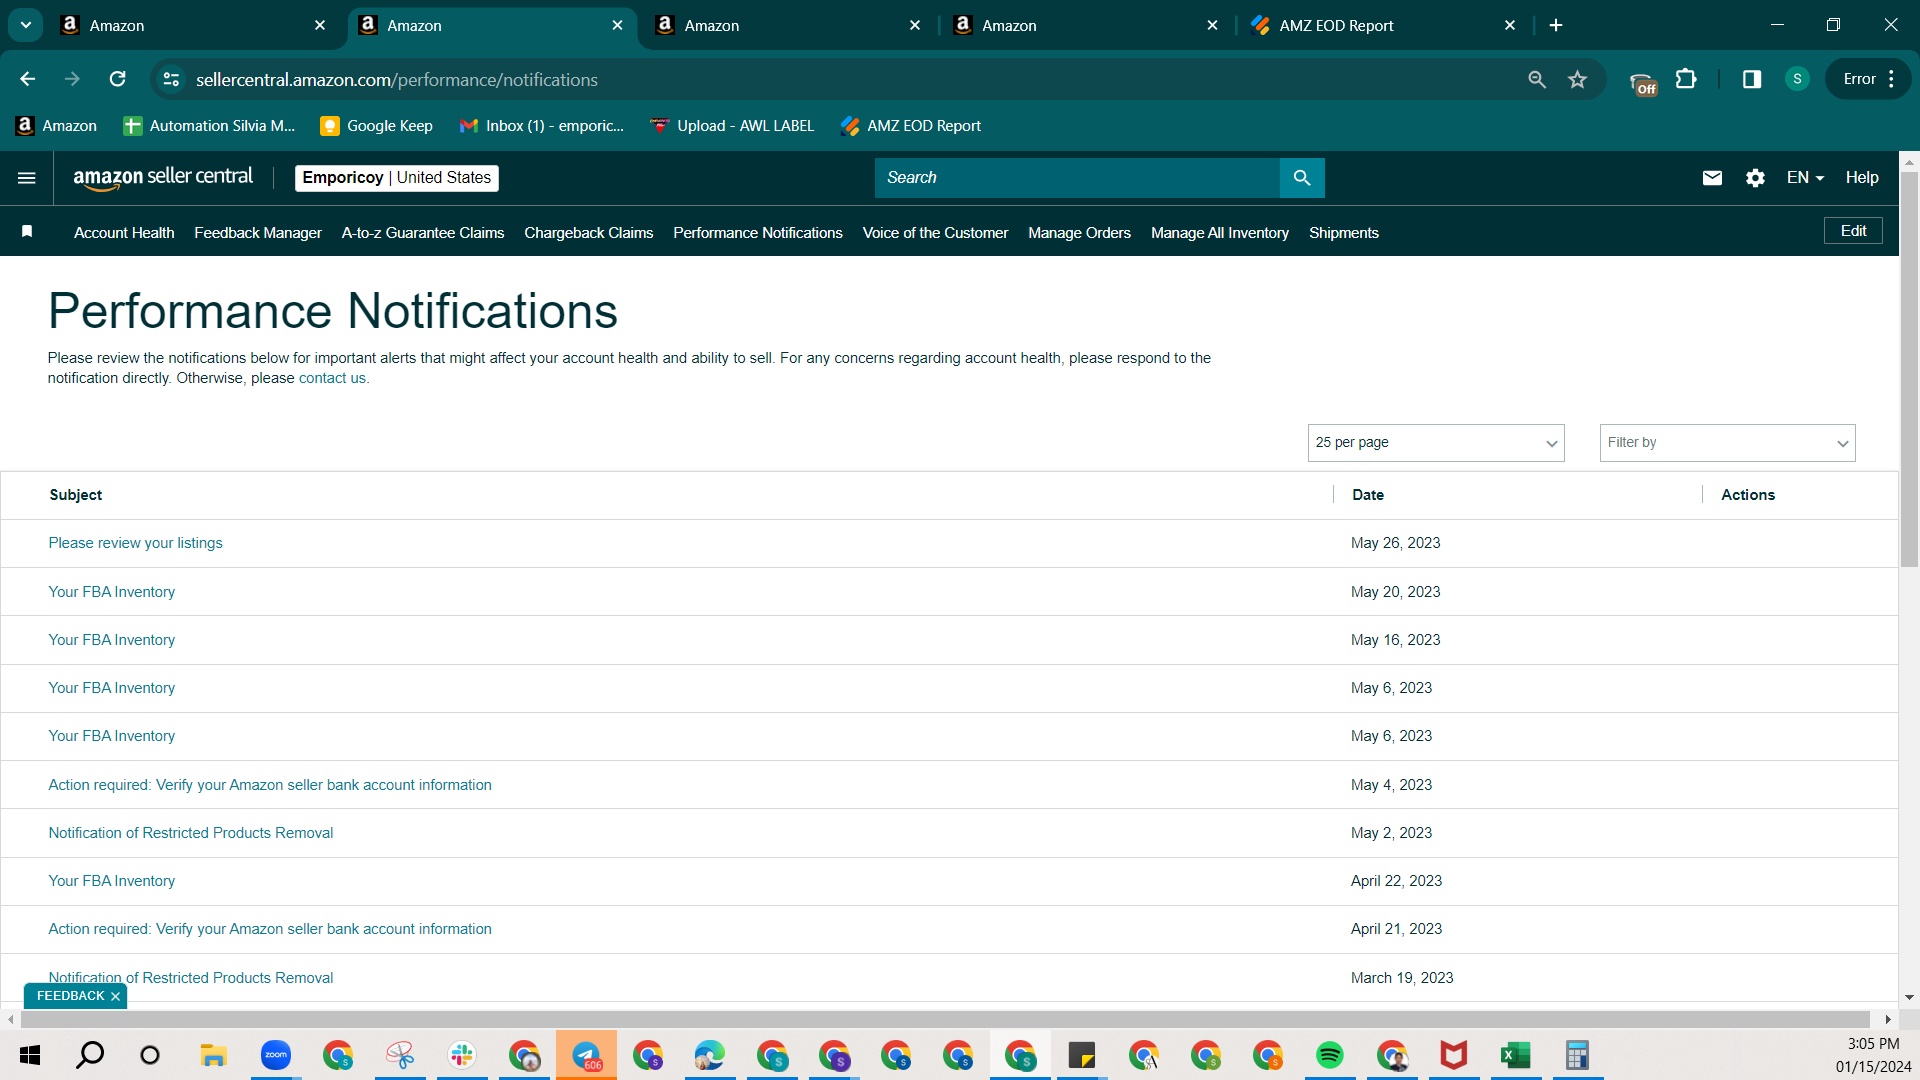Image resolution: width=1920 pixels, height=1080 pixels.
Task: Open the Windows Start menu
Action: coord(30,1055)
